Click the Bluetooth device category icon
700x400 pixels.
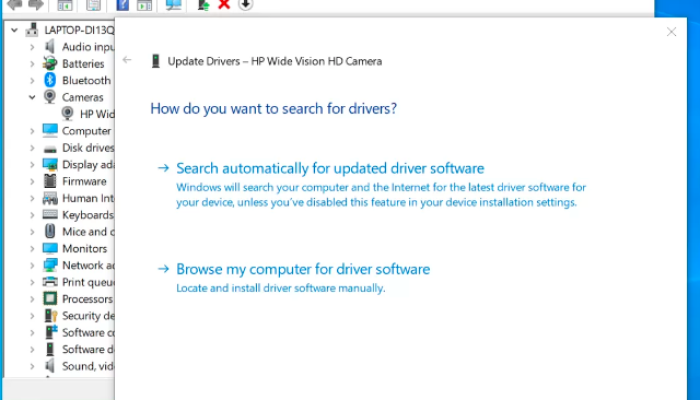50,80
